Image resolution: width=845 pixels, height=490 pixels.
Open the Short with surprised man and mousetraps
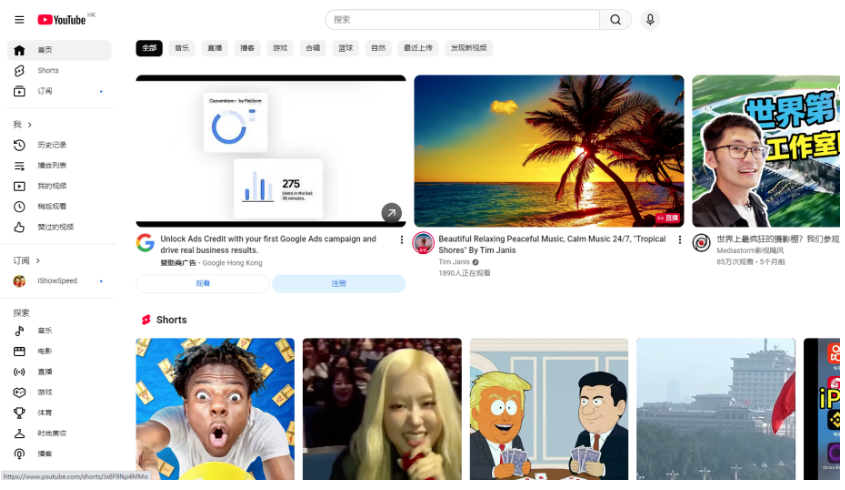(x=215, y=409)
